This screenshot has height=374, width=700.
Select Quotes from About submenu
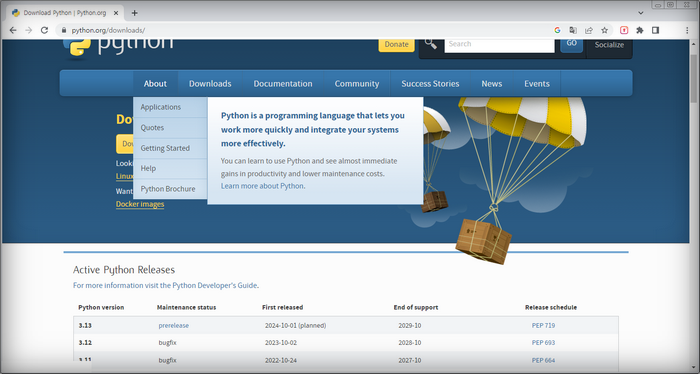170,128
